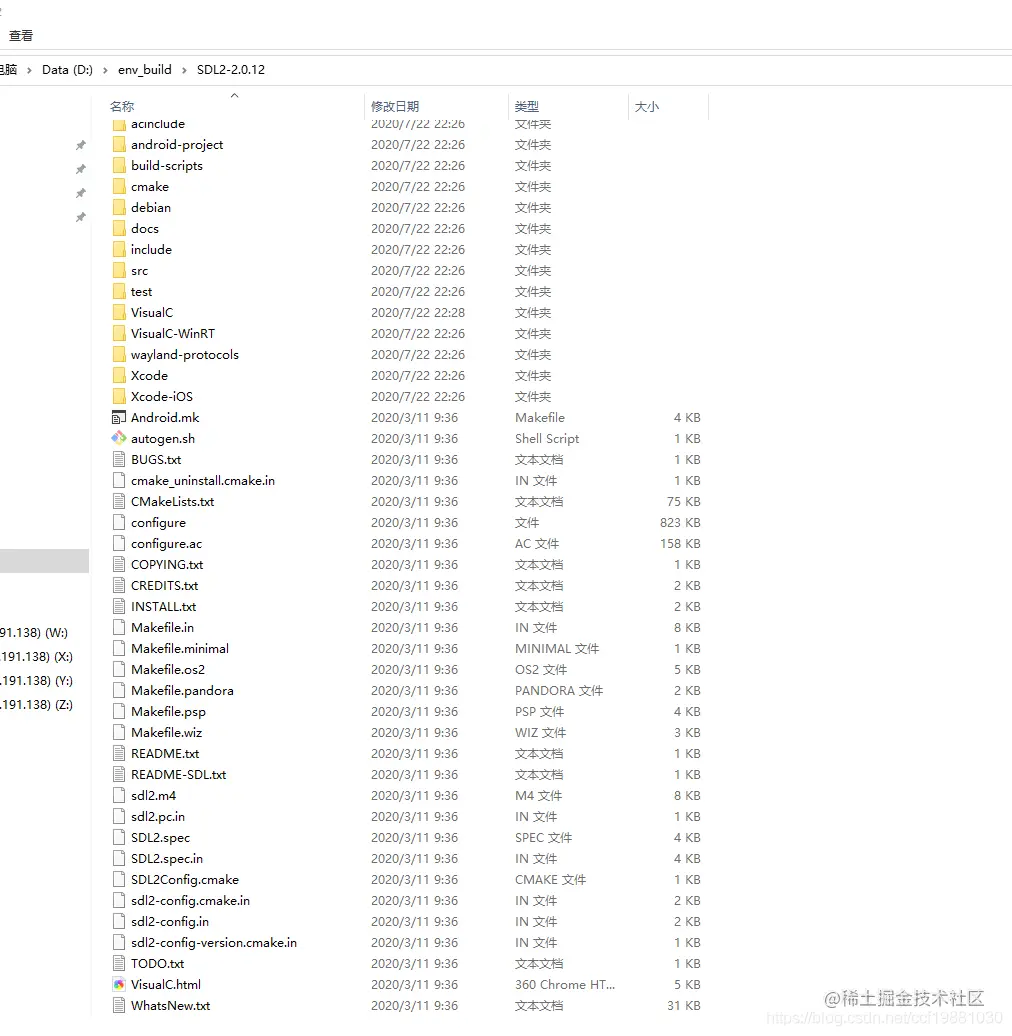Image resolution: width=1012 pixels, height=1036 pixels.
Task: Expand chevron before Data (D:) breadcrumb
Action: pyautogui.click(x=29, y=70)
